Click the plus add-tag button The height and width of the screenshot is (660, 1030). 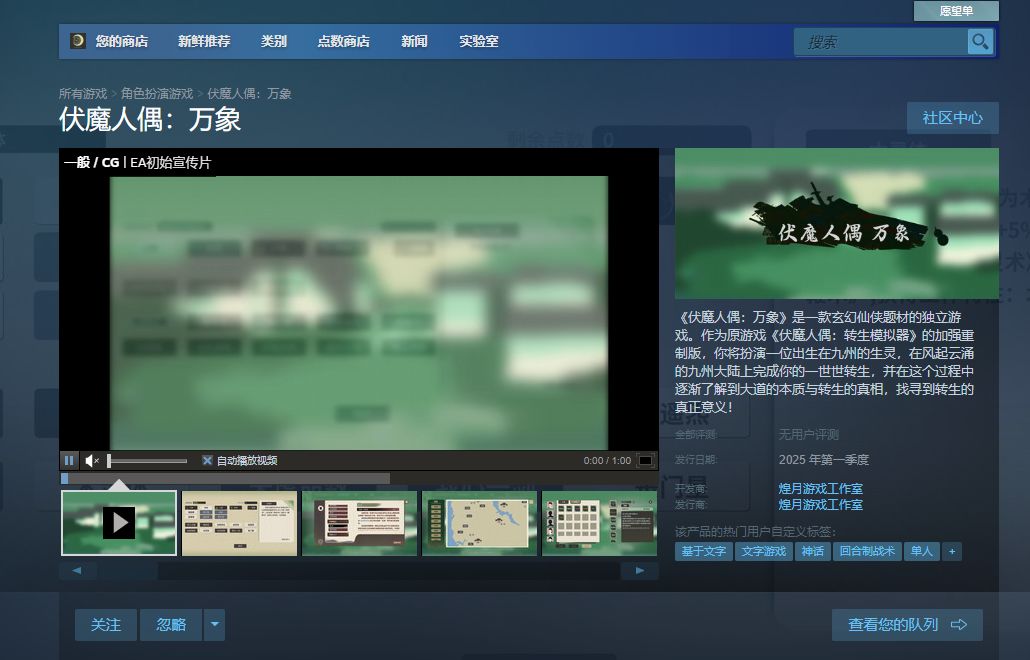tap(952, 551)
